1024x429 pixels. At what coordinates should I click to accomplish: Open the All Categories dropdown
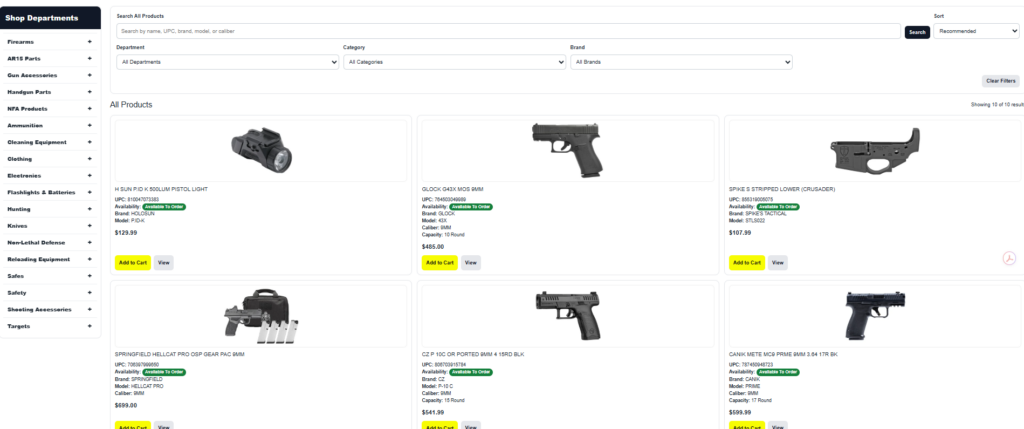coord(455,62)
